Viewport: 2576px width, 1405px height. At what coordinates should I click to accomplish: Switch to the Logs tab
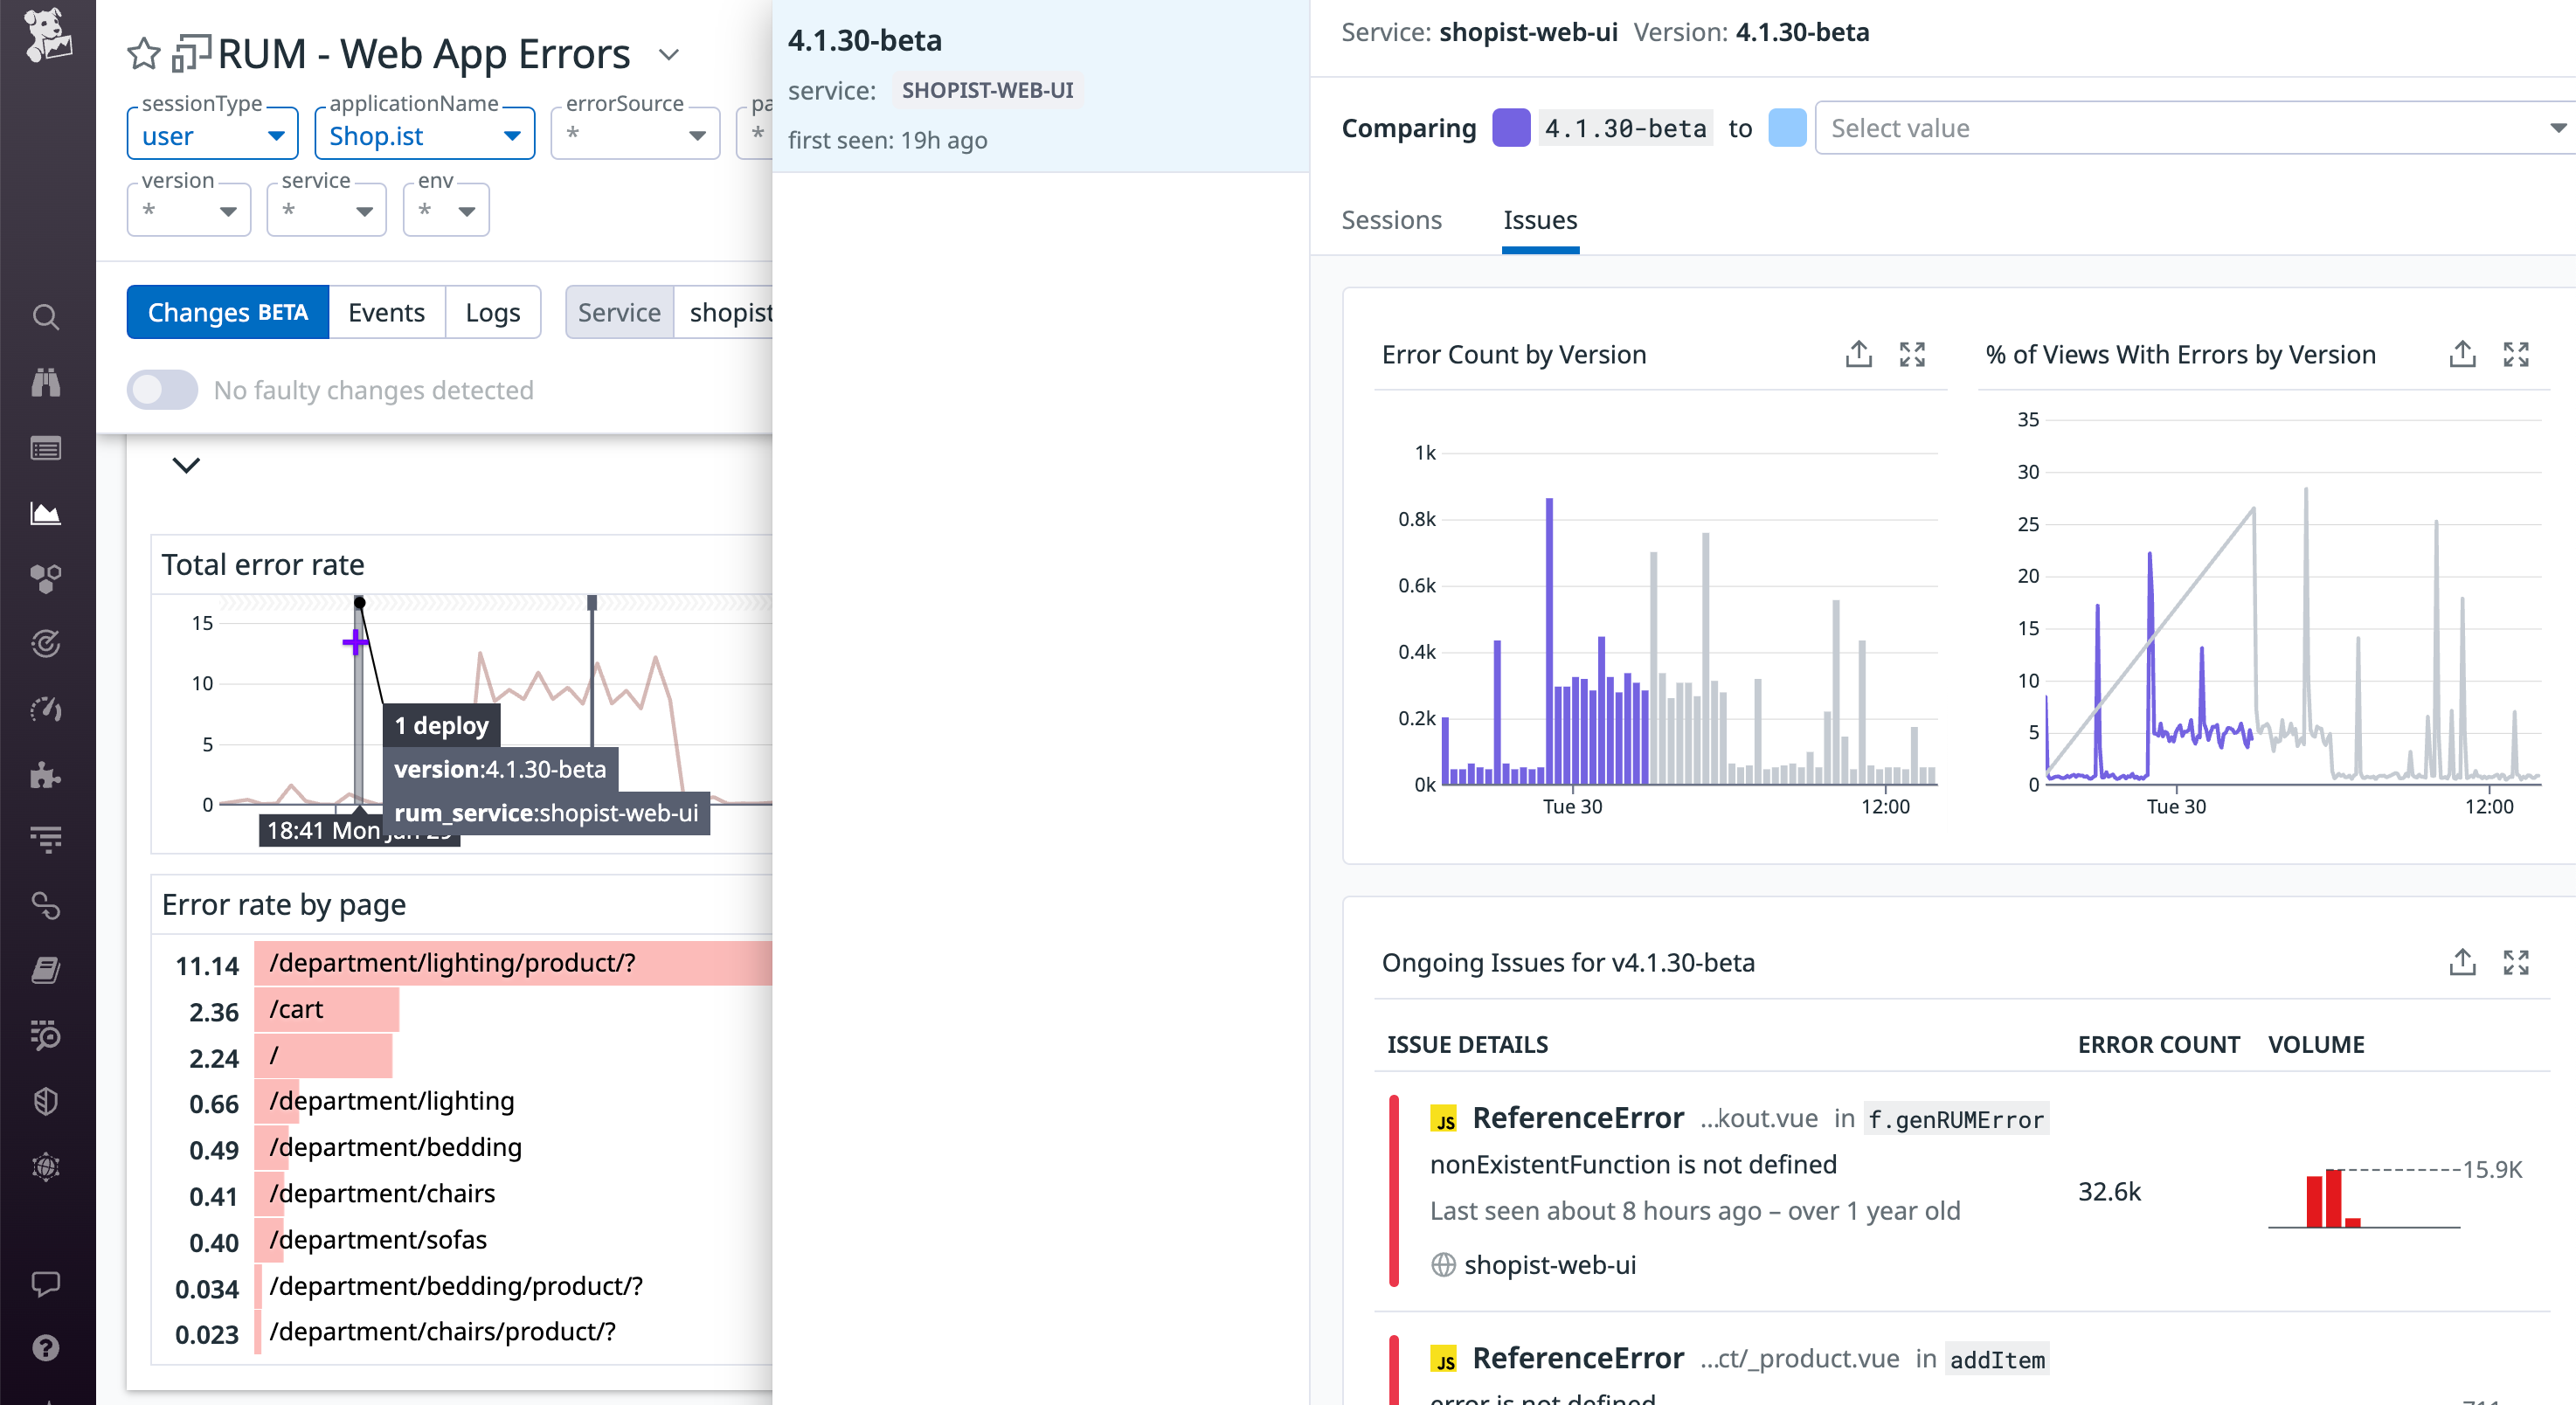click(x=492, y=311)
